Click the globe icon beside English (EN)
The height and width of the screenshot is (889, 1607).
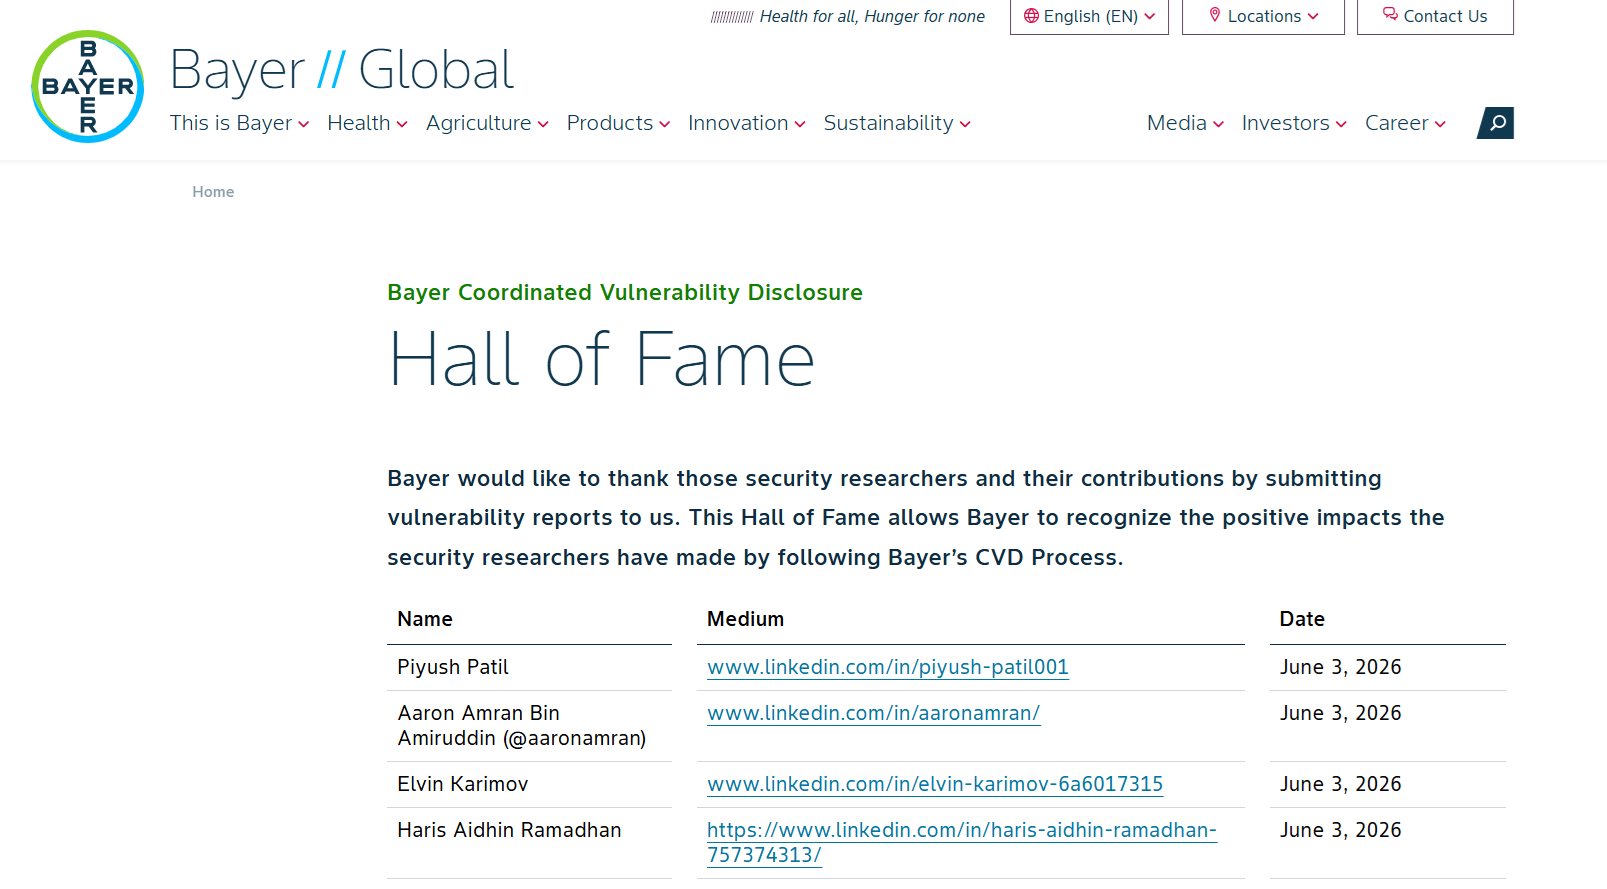[x=1031, y=16]
